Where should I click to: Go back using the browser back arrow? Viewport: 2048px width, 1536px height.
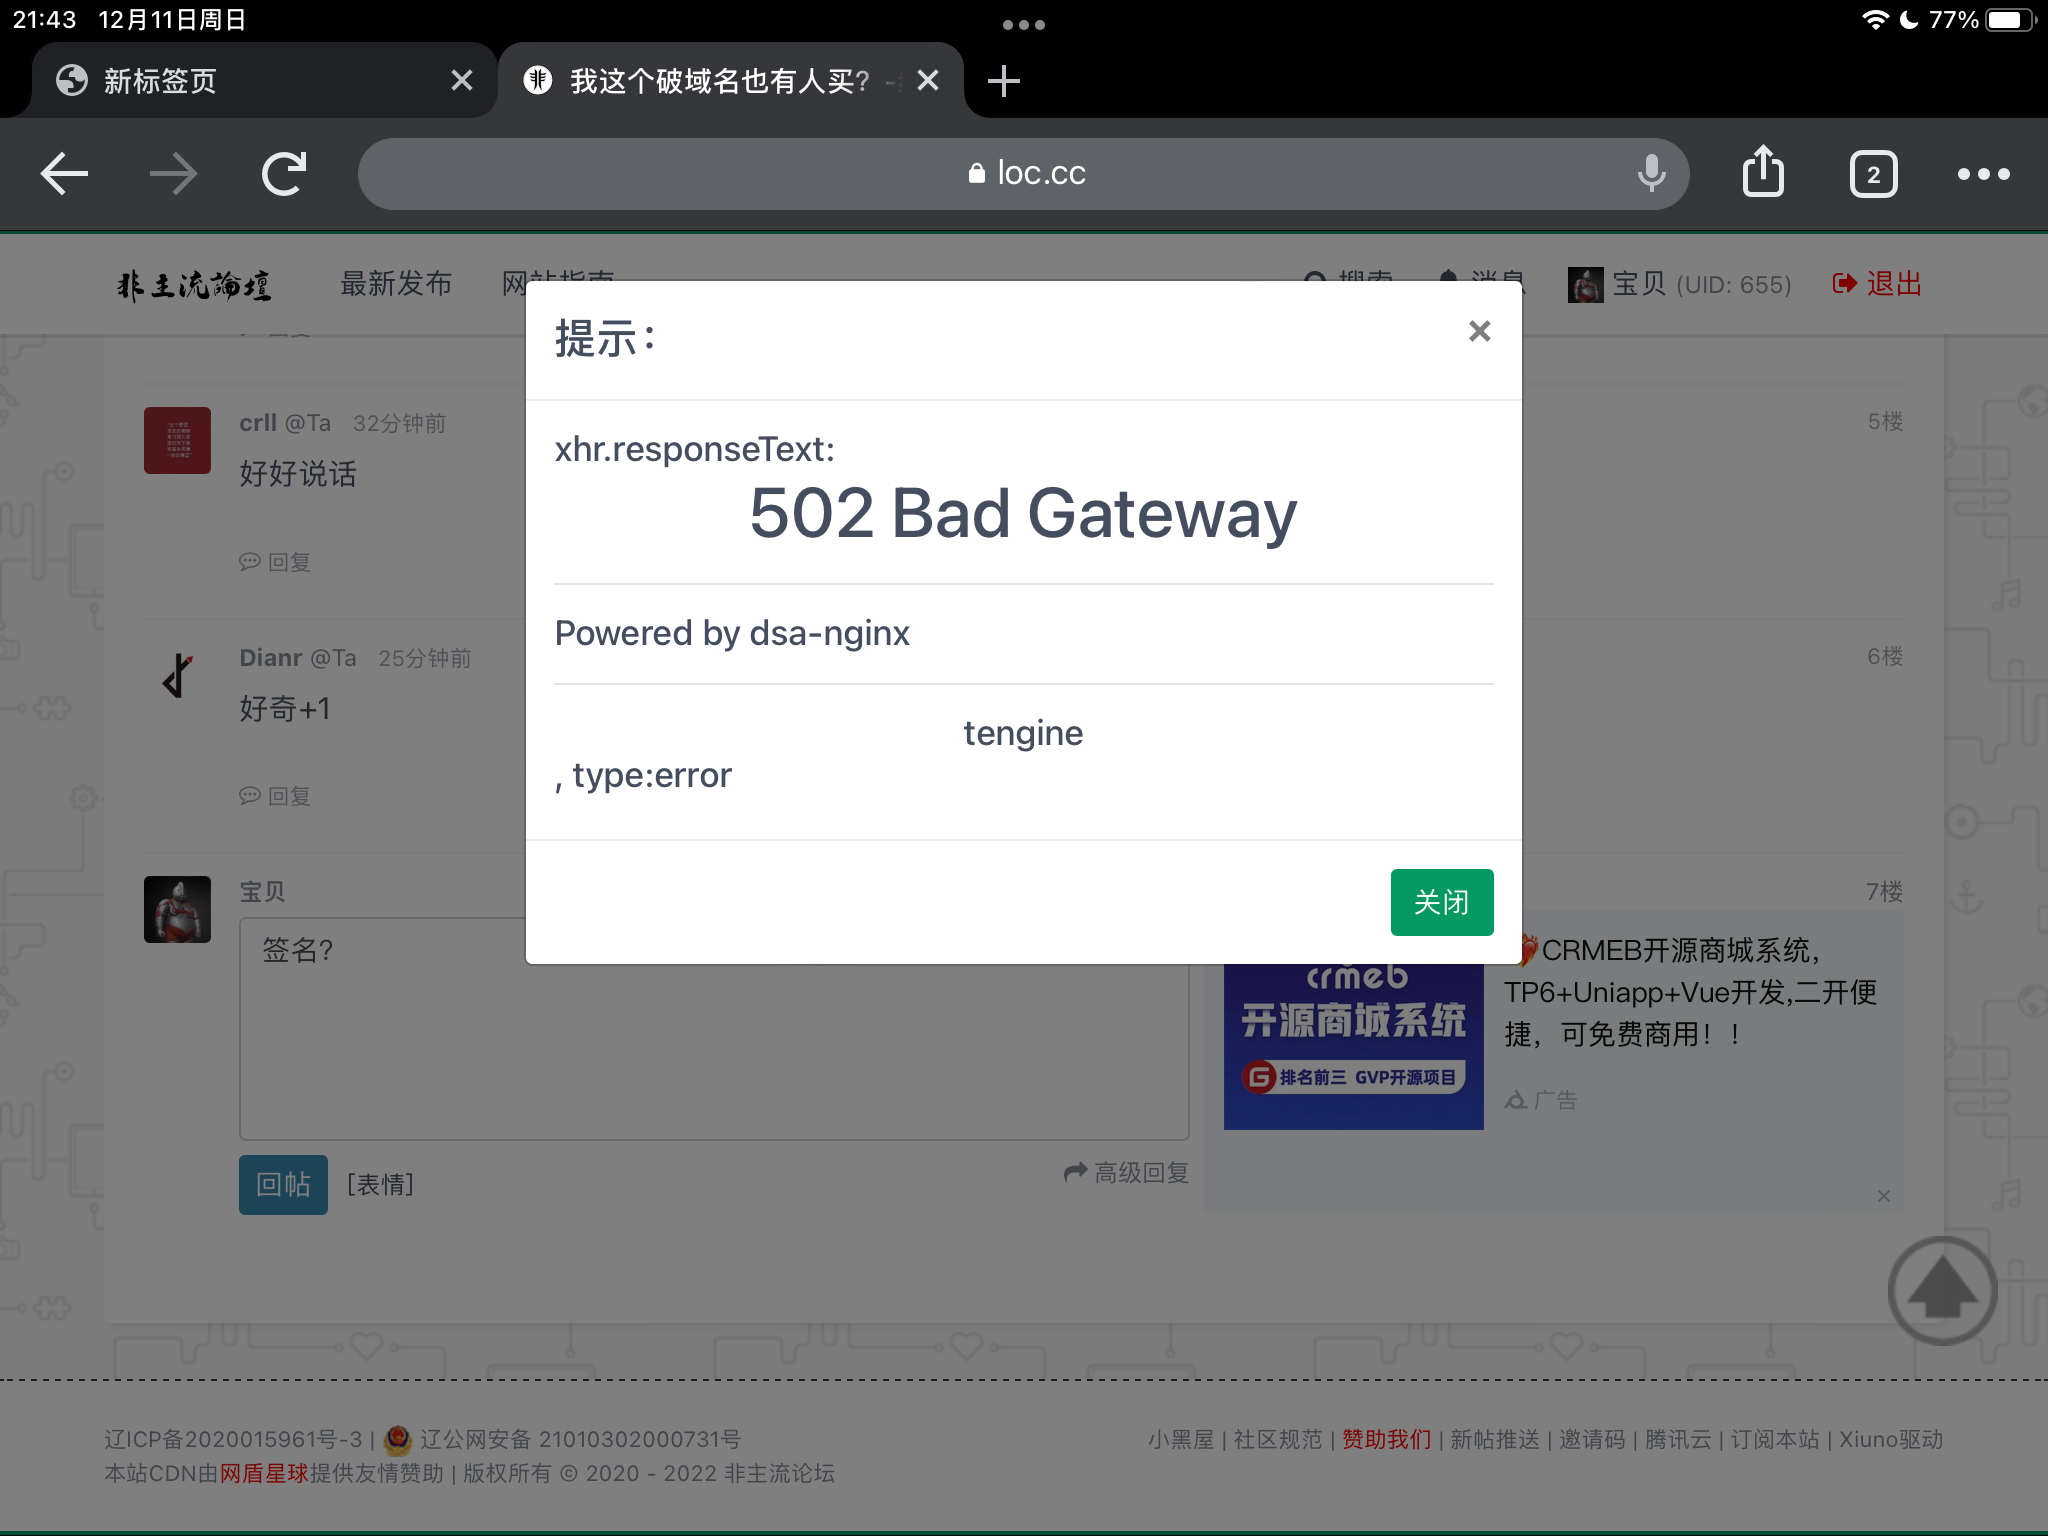click(64, 174)
